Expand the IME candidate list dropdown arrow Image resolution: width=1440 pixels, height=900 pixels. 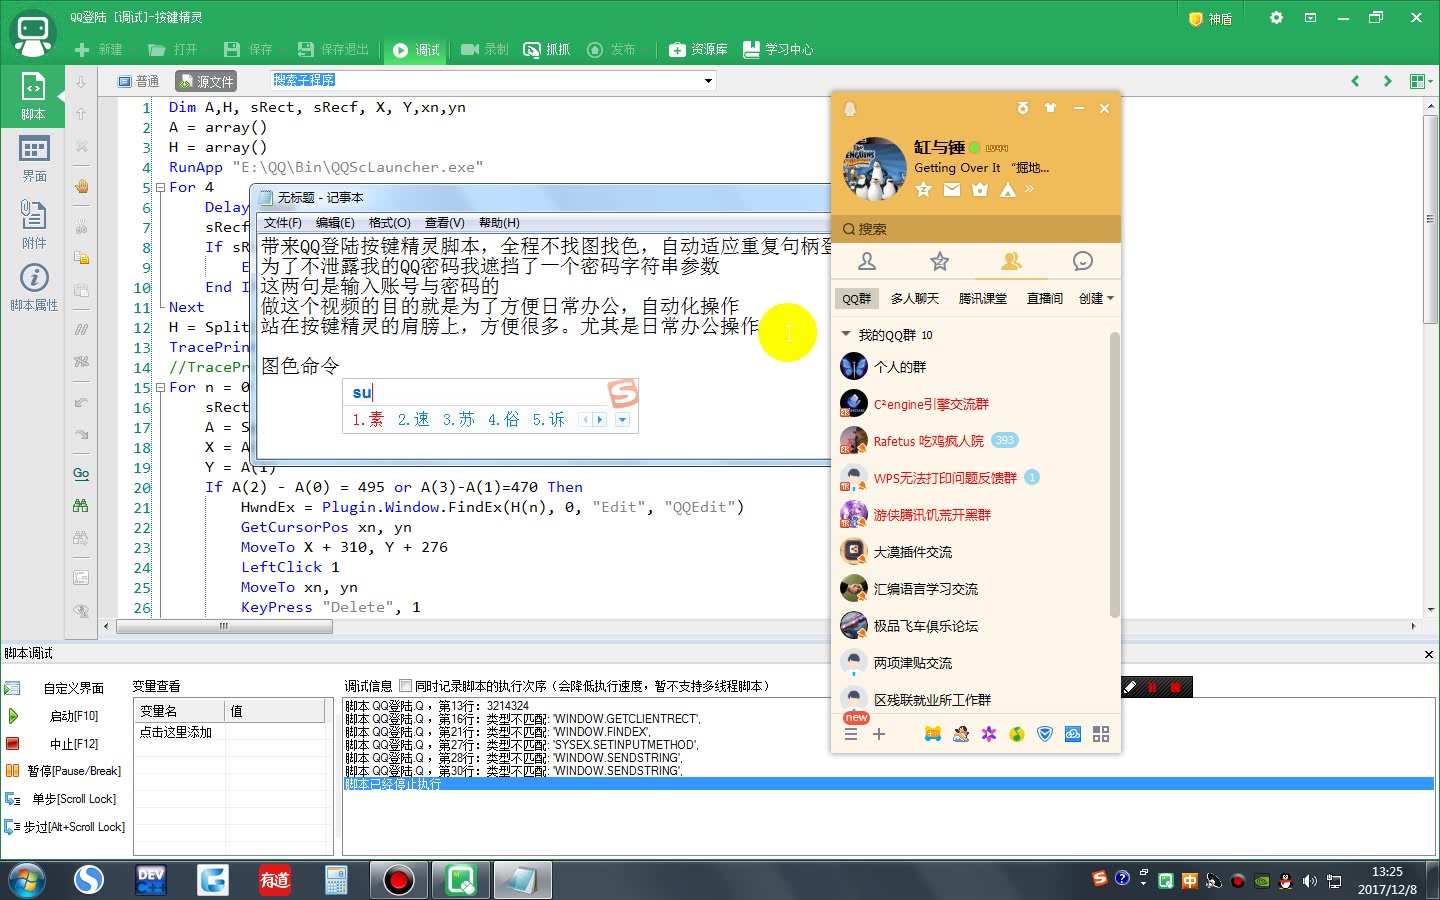(x=622, y=420)
